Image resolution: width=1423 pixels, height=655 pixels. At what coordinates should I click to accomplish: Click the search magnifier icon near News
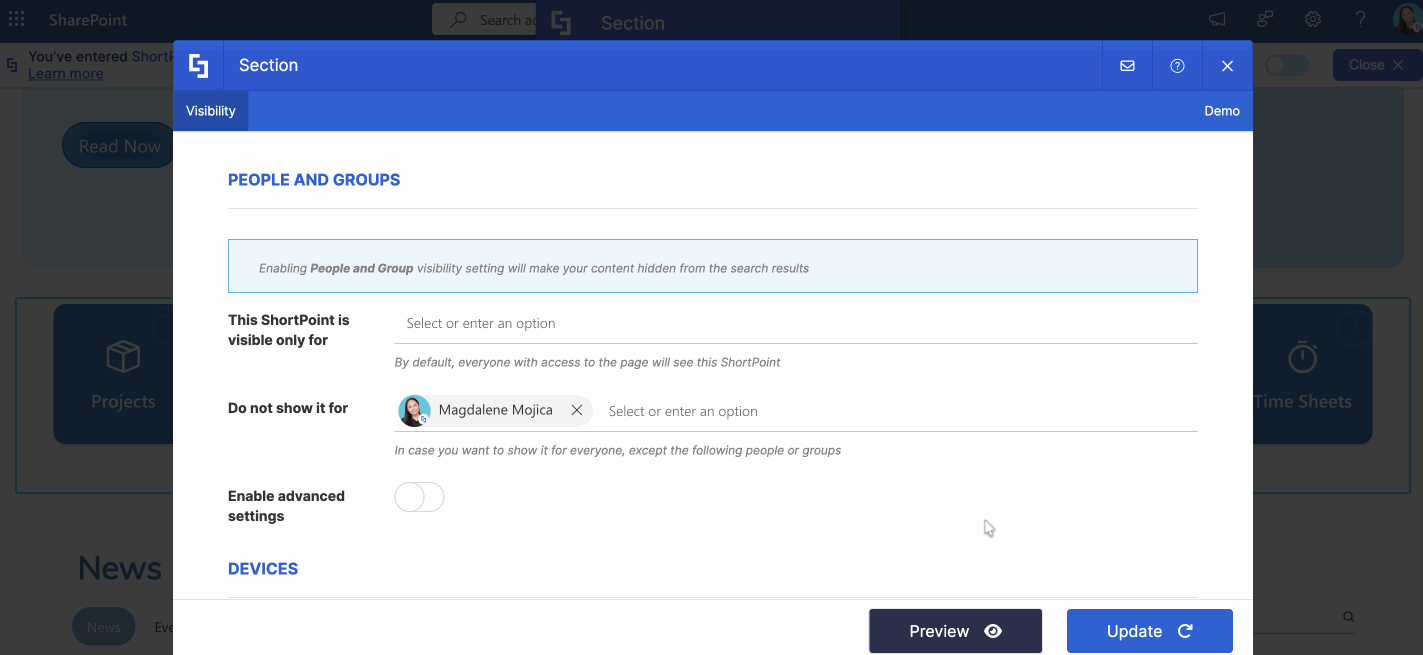coord(1347,616)
